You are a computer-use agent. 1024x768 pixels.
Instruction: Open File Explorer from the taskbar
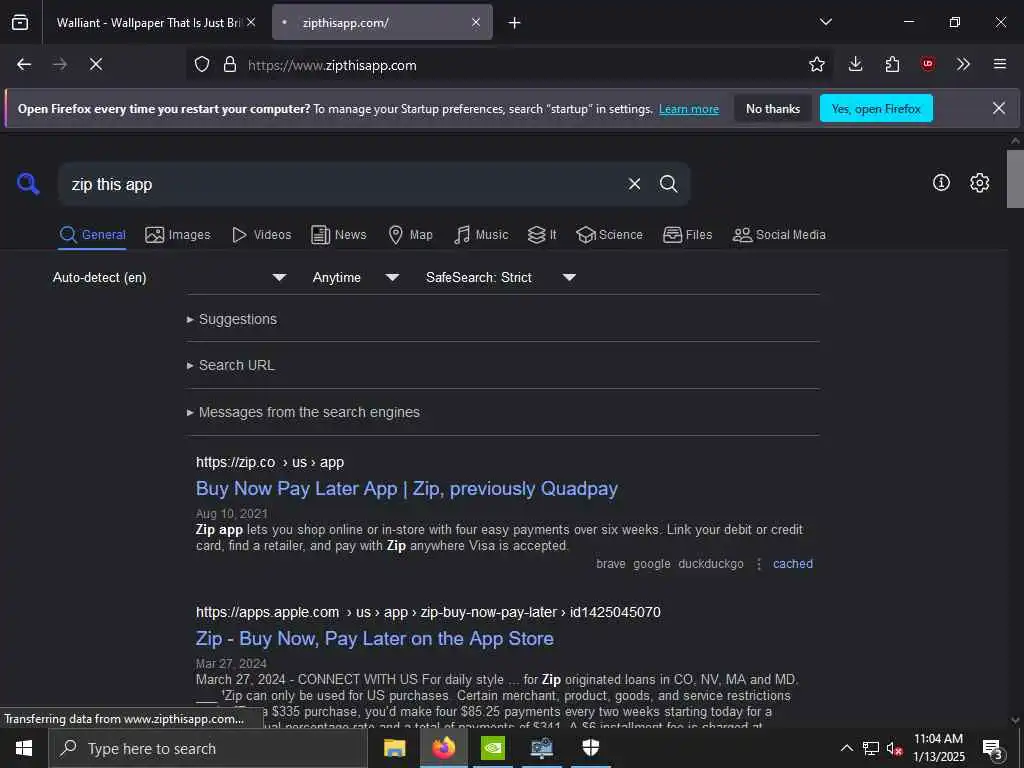point(394,748)
